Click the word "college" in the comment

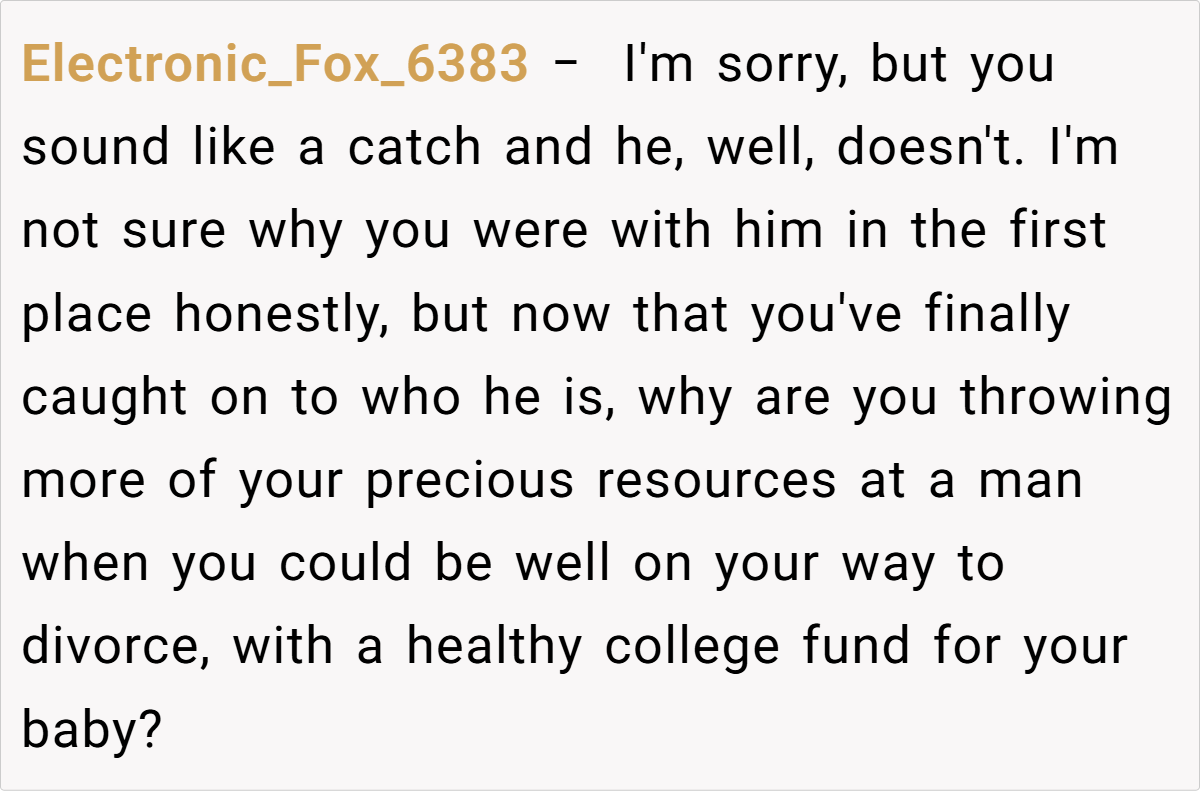pyautogui.click(x=691, y=647)
